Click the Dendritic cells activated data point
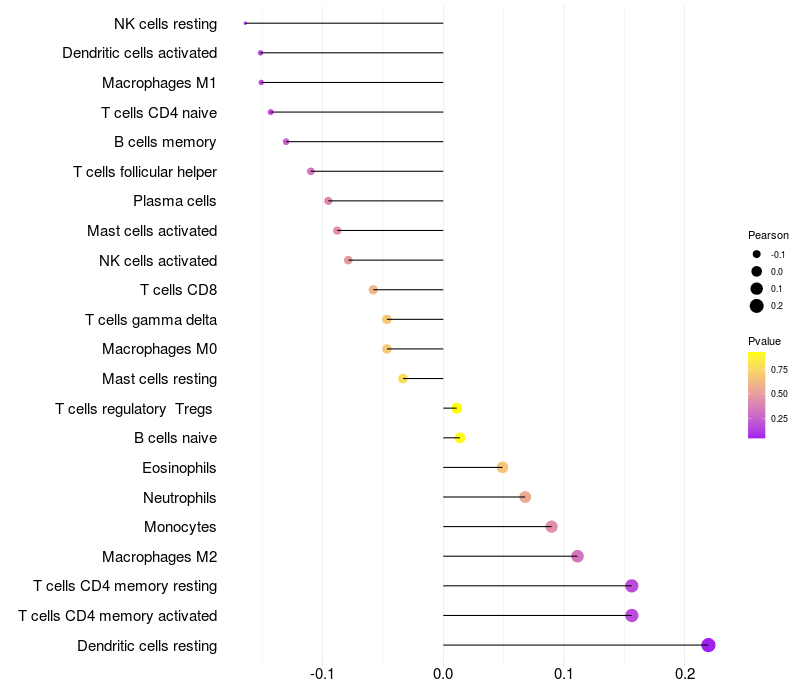The height and width of the screenshot is (700, 800). pyautogui.click(x=261, y=53)
